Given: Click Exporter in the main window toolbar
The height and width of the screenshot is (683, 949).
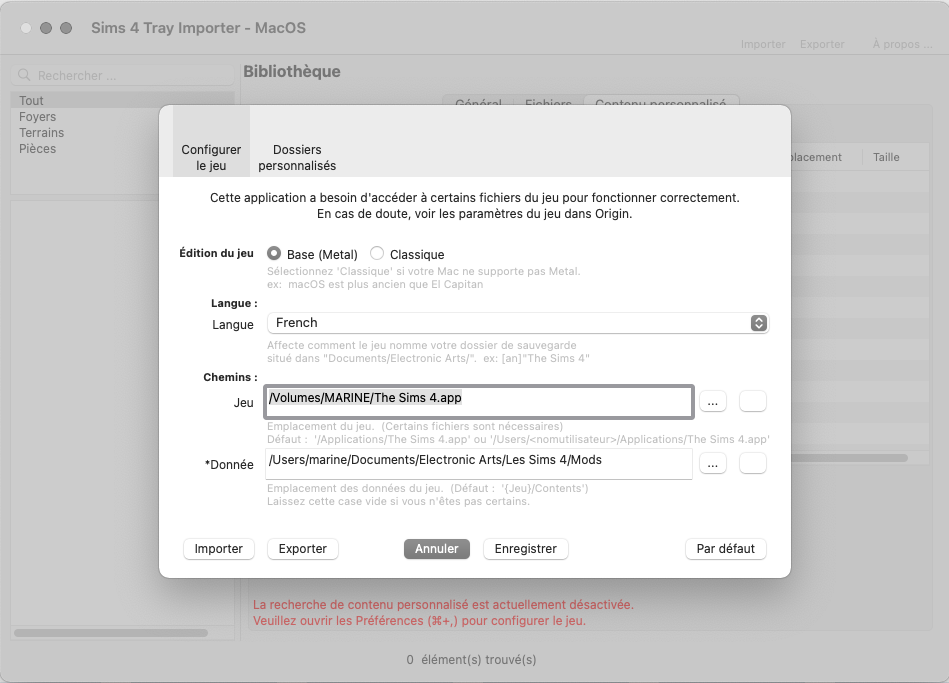Looking at the screenshot, I should (822, 44).
